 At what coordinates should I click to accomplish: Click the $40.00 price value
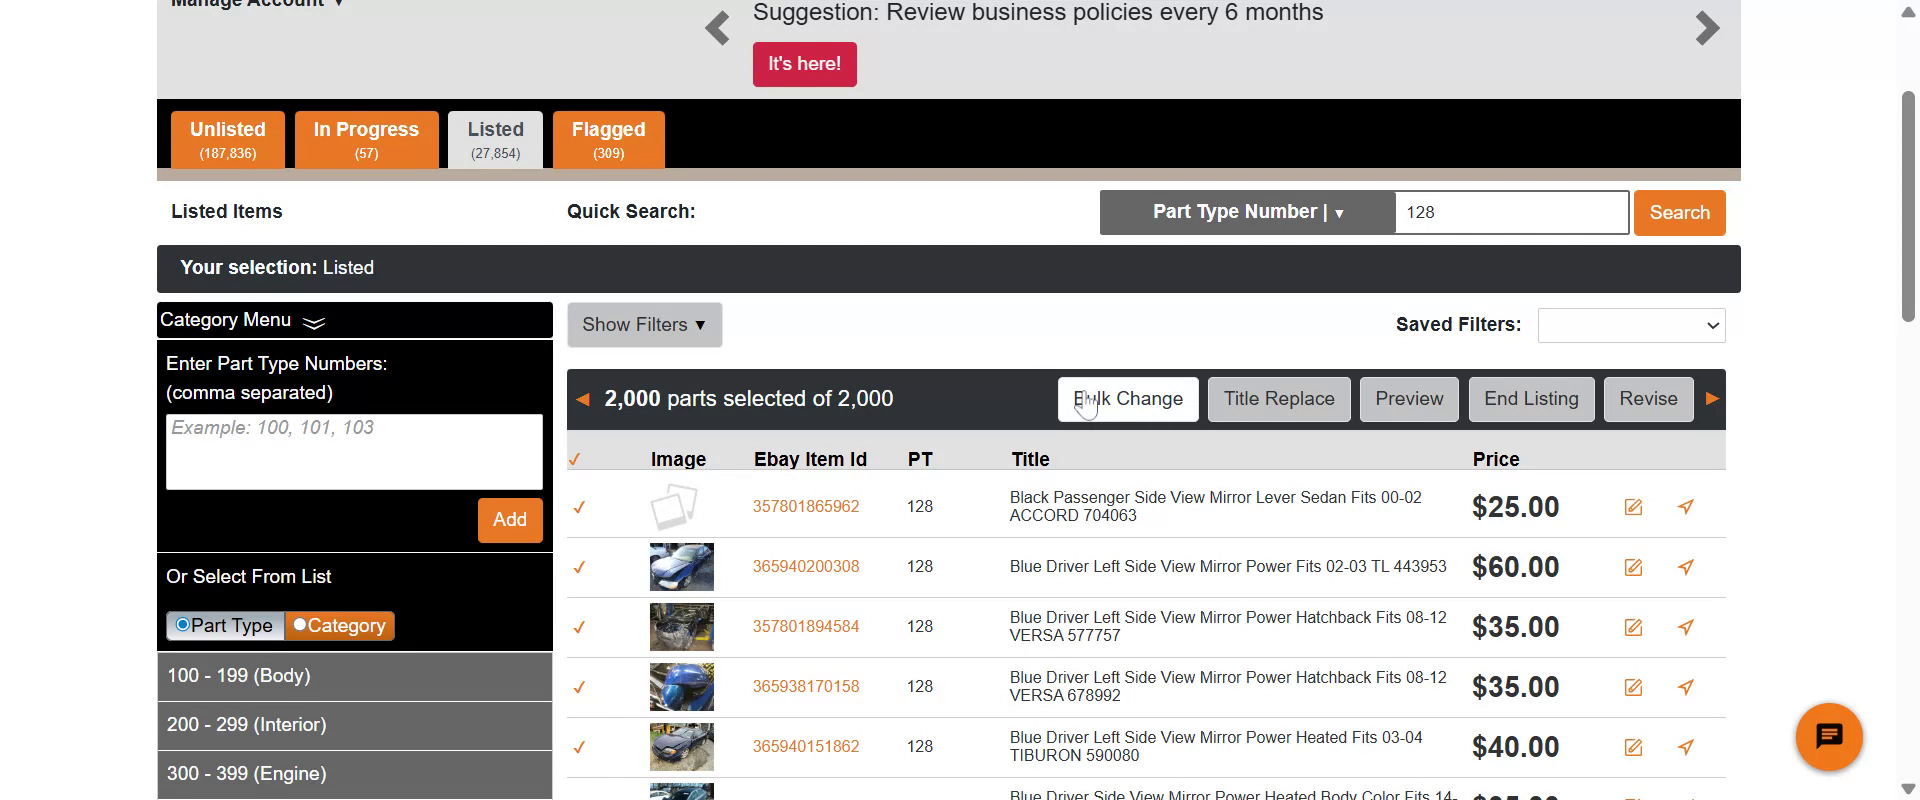click(1515, 747)
